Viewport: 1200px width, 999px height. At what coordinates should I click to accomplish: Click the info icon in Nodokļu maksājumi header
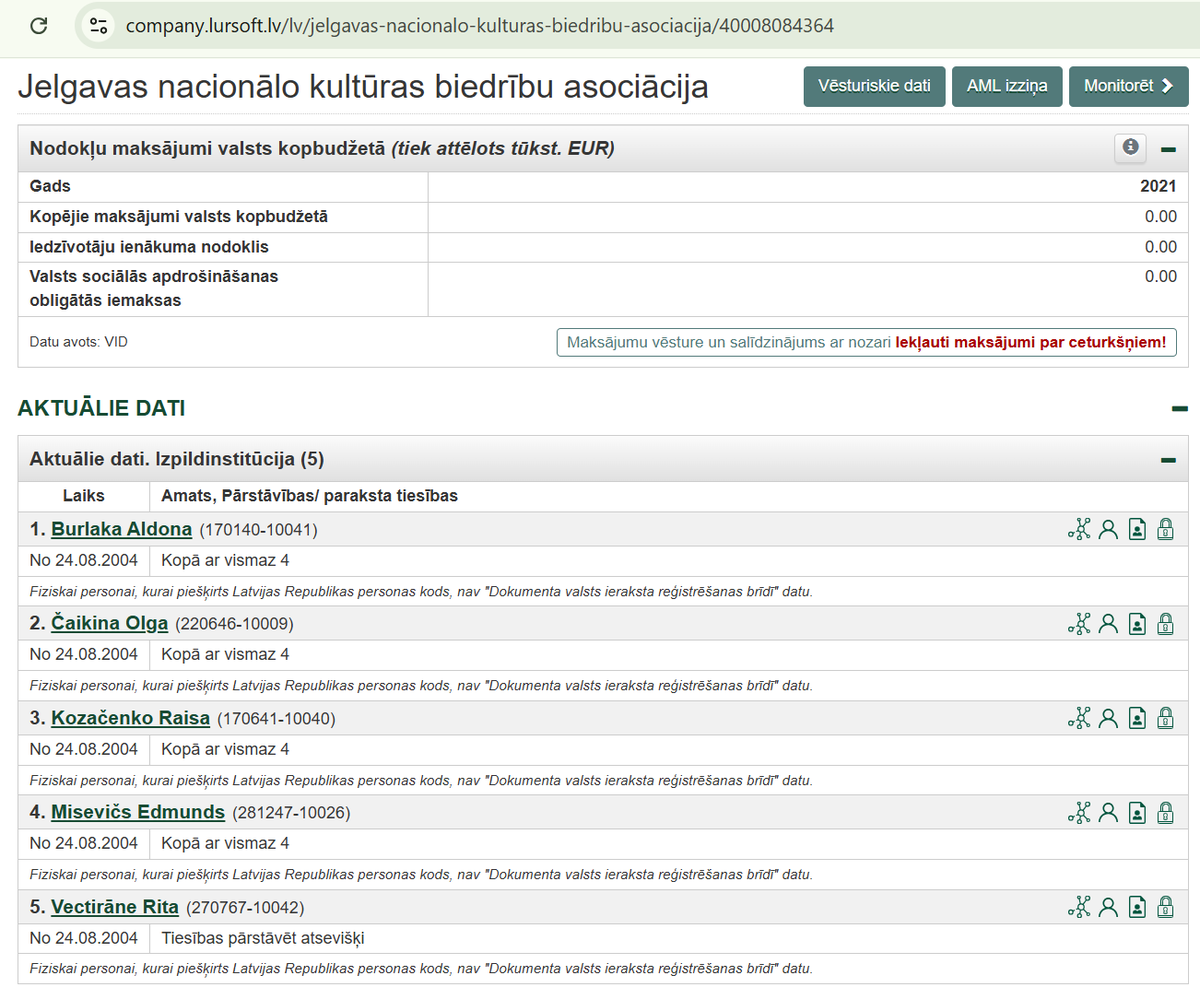pos(1131,148)
